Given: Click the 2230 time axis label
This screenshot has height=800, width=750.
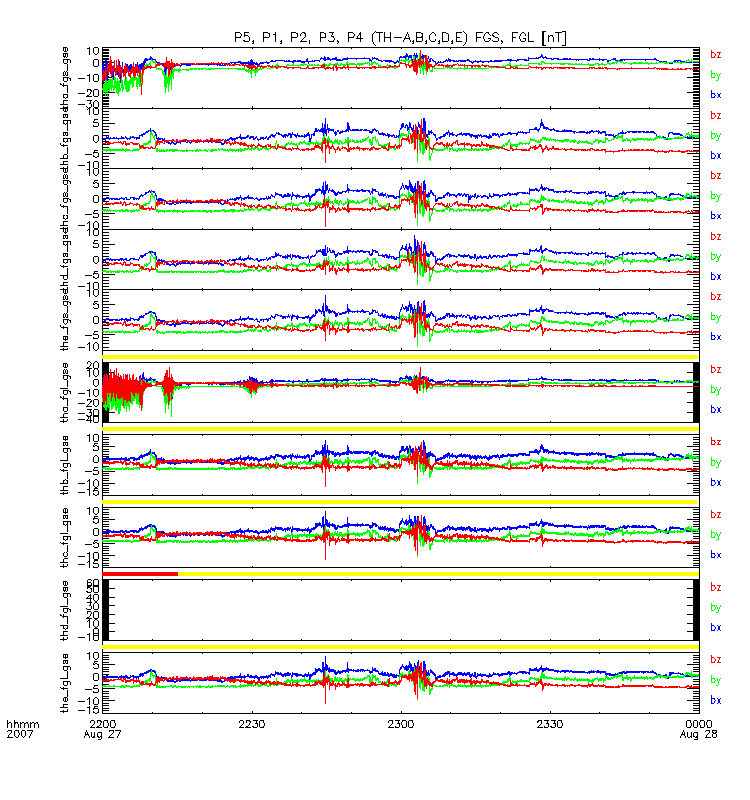Looking at the screenshot, I should point(252,724).
